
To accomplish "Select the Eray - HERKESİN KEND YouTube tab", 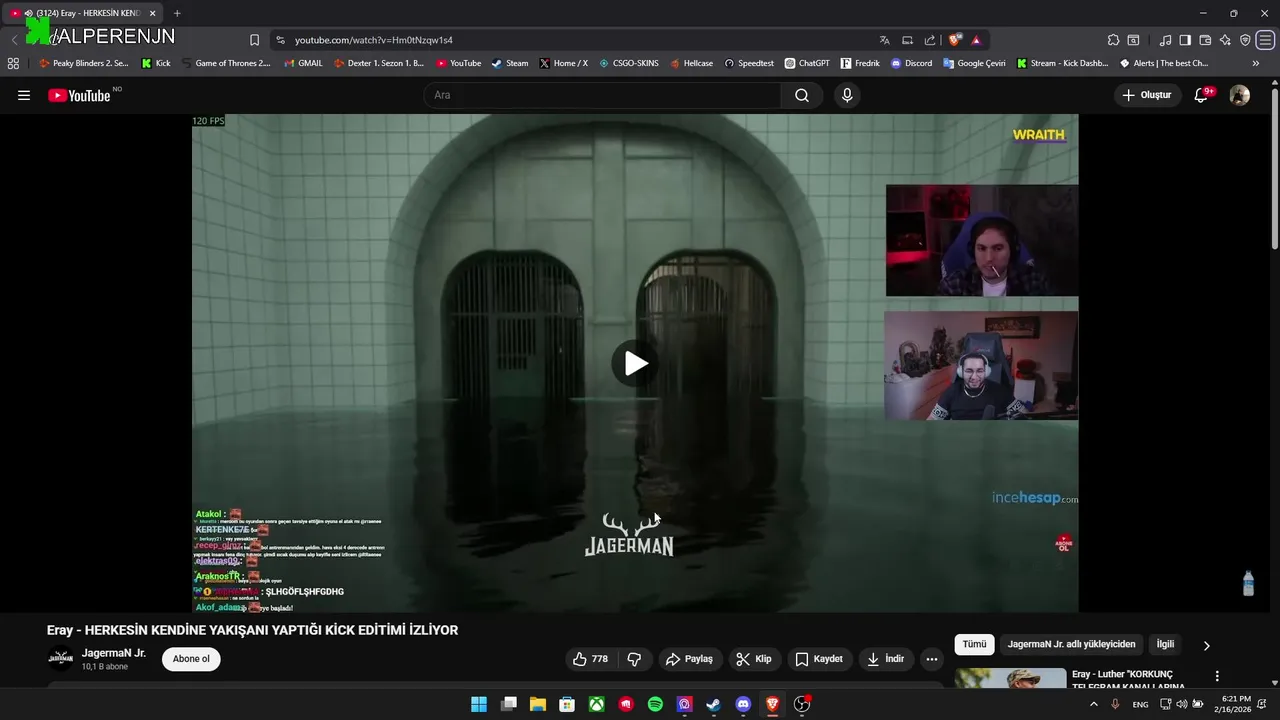I will (82, 13).
